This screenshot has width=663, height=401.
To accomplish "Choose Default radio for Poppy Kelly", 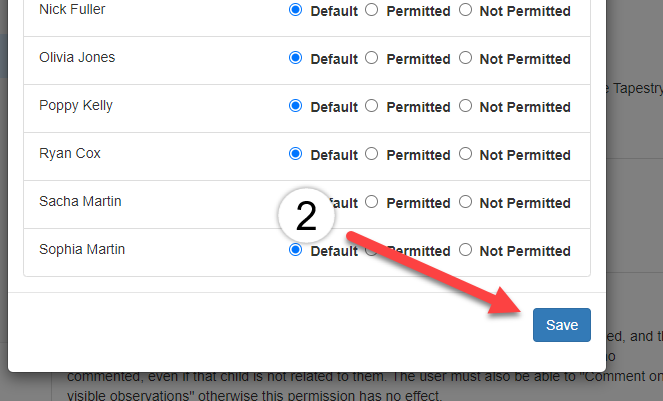I will coord(296,106).
